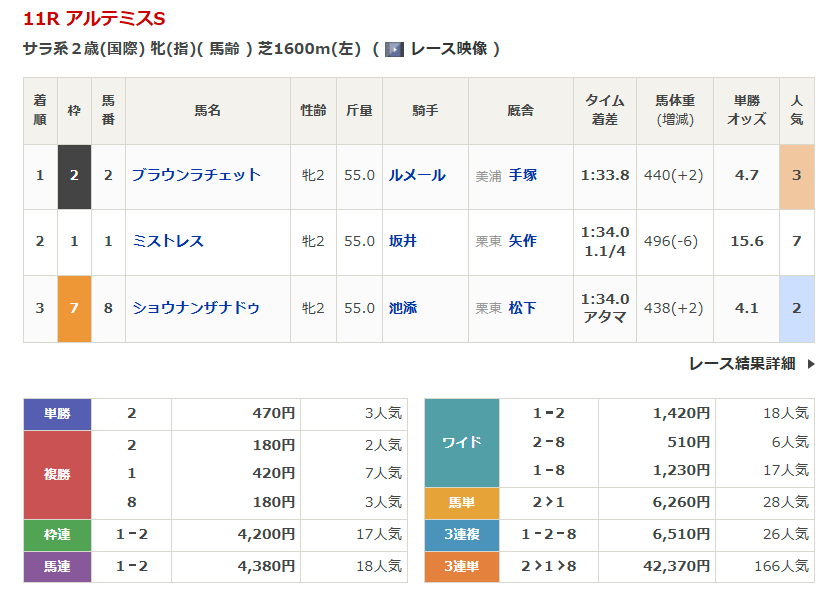Image resolution: width=833 pixels, height=593 pixels.
Task: Click the black frame number 2 cell
Action: (74, 176)
